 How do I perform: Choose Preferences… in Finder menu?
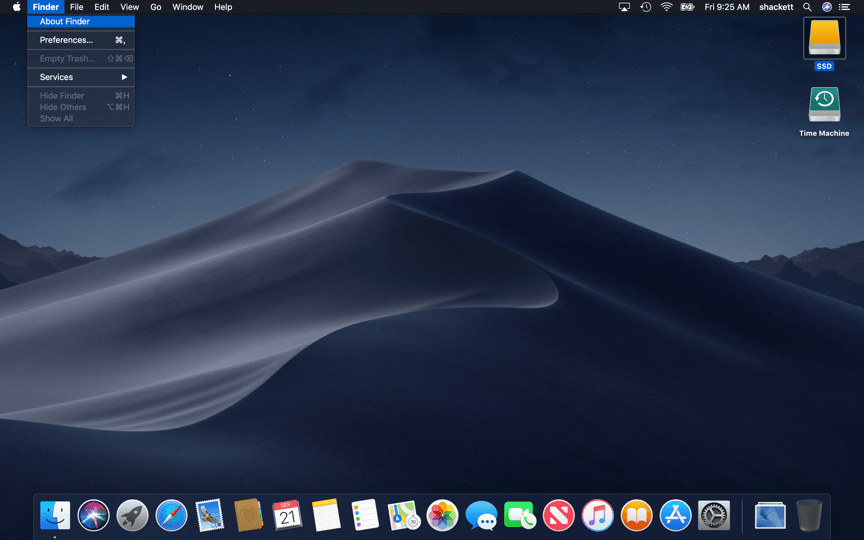[x=81, y=40]
